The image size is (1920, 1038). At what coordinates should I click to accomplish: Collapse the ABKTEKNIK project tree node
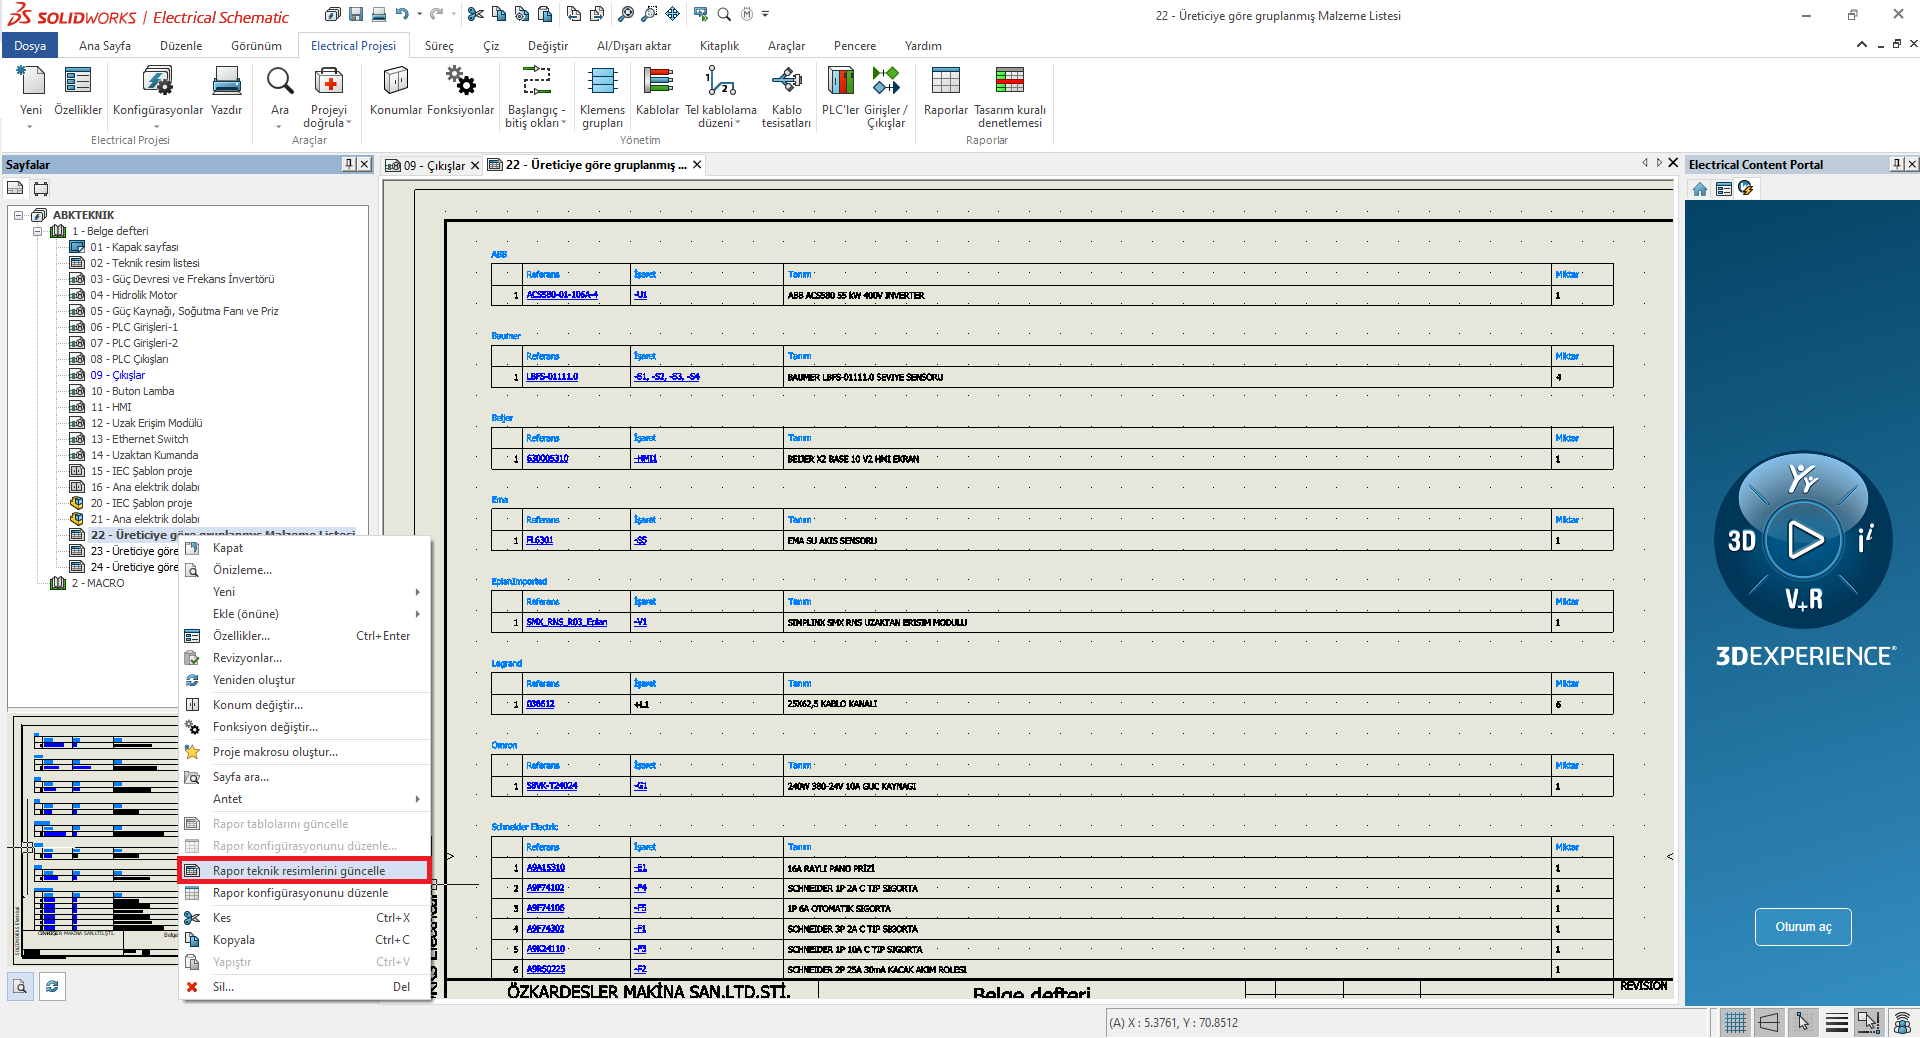18,215
